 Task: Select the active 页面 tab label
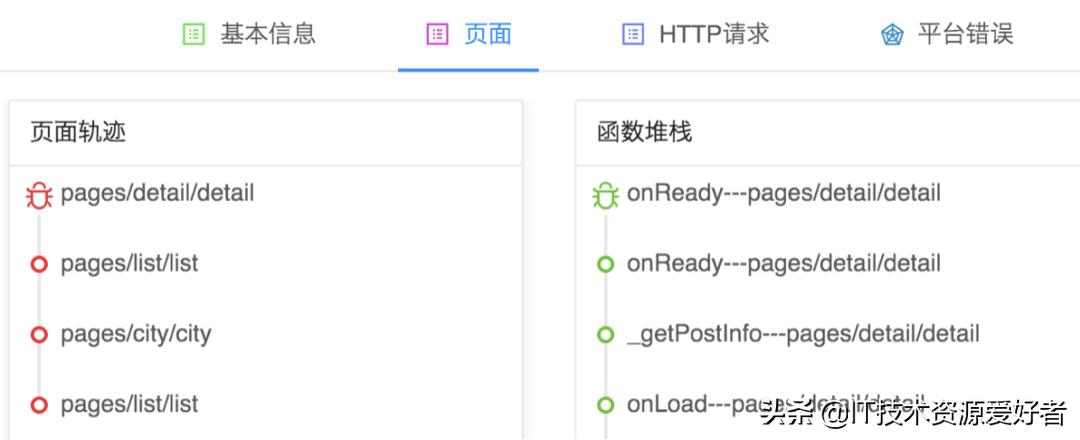click(x=488, y=34)
